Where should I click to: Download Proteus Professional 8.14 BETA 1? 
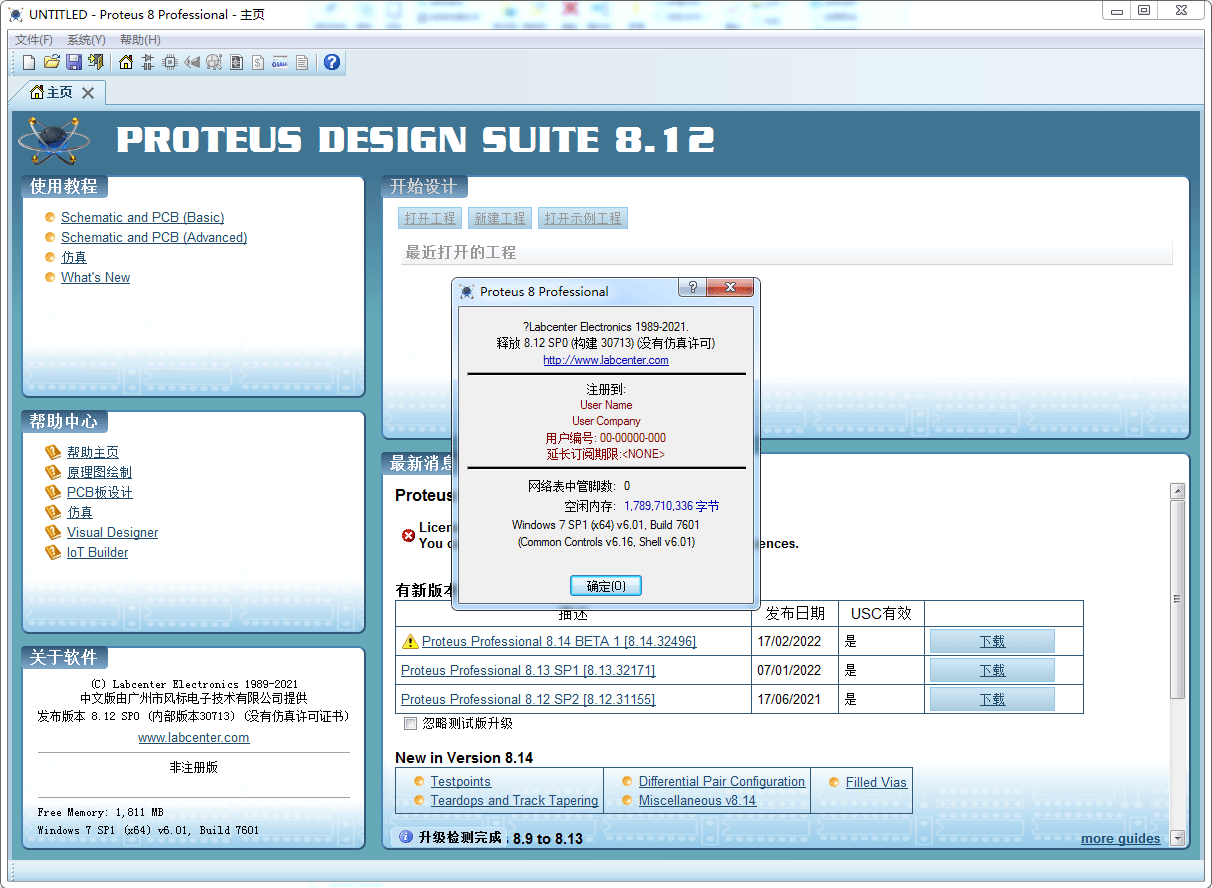coord(992,641)
